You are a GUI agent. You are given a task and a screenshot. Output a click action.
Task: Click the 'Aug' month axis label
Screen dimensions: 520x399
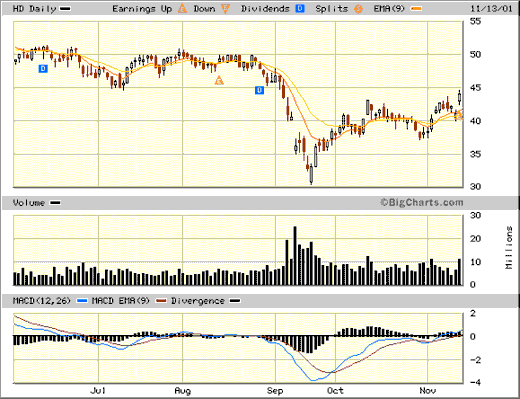point(183,391)
